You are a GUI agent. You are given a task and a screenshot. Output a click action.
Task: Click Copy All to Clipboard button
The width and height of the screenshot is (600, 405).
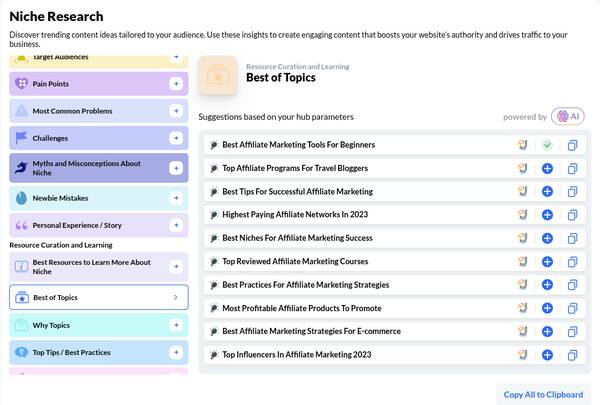coord(545,394)
